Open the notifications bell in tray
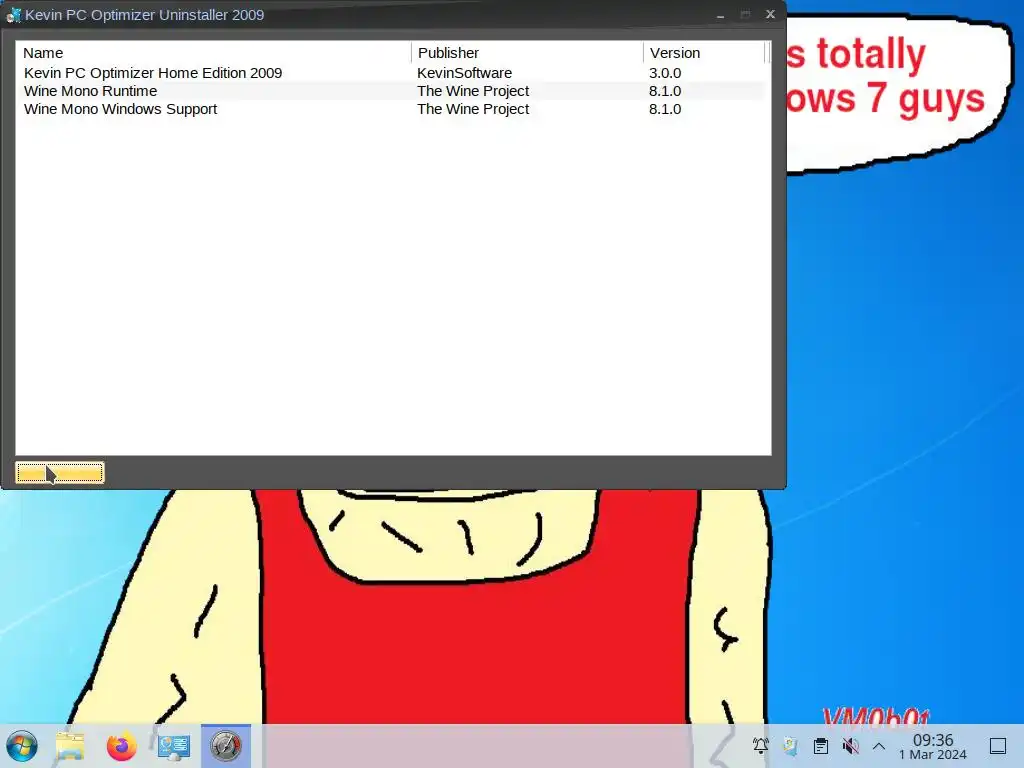Viewport: 1024px width, 768px height. [760, 746]
